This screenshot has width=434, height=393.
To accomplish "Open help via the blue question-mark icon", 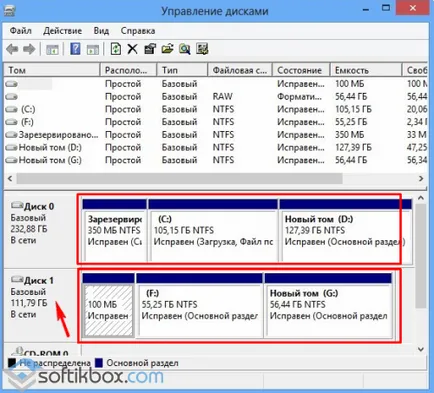I will click(75, 49).
